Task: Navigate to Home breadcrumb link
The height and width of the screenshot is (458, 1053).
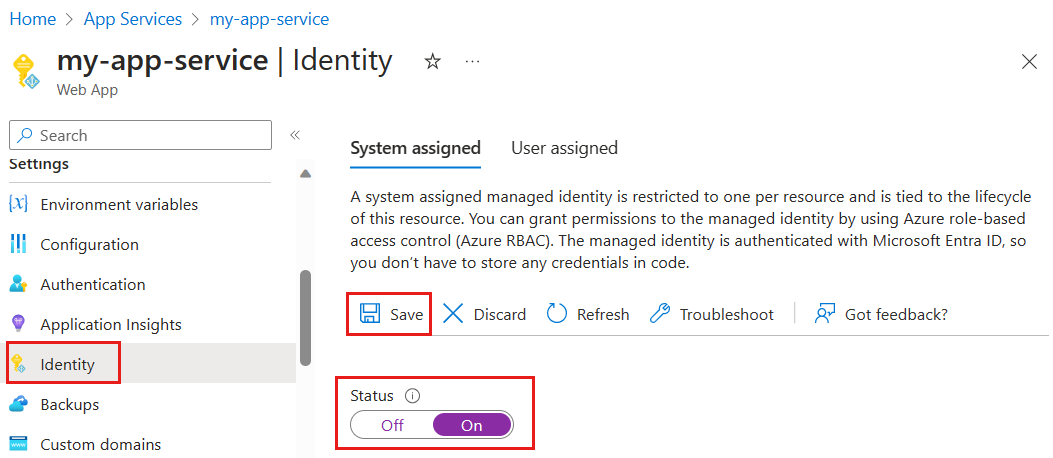Action: click(33, 19)
